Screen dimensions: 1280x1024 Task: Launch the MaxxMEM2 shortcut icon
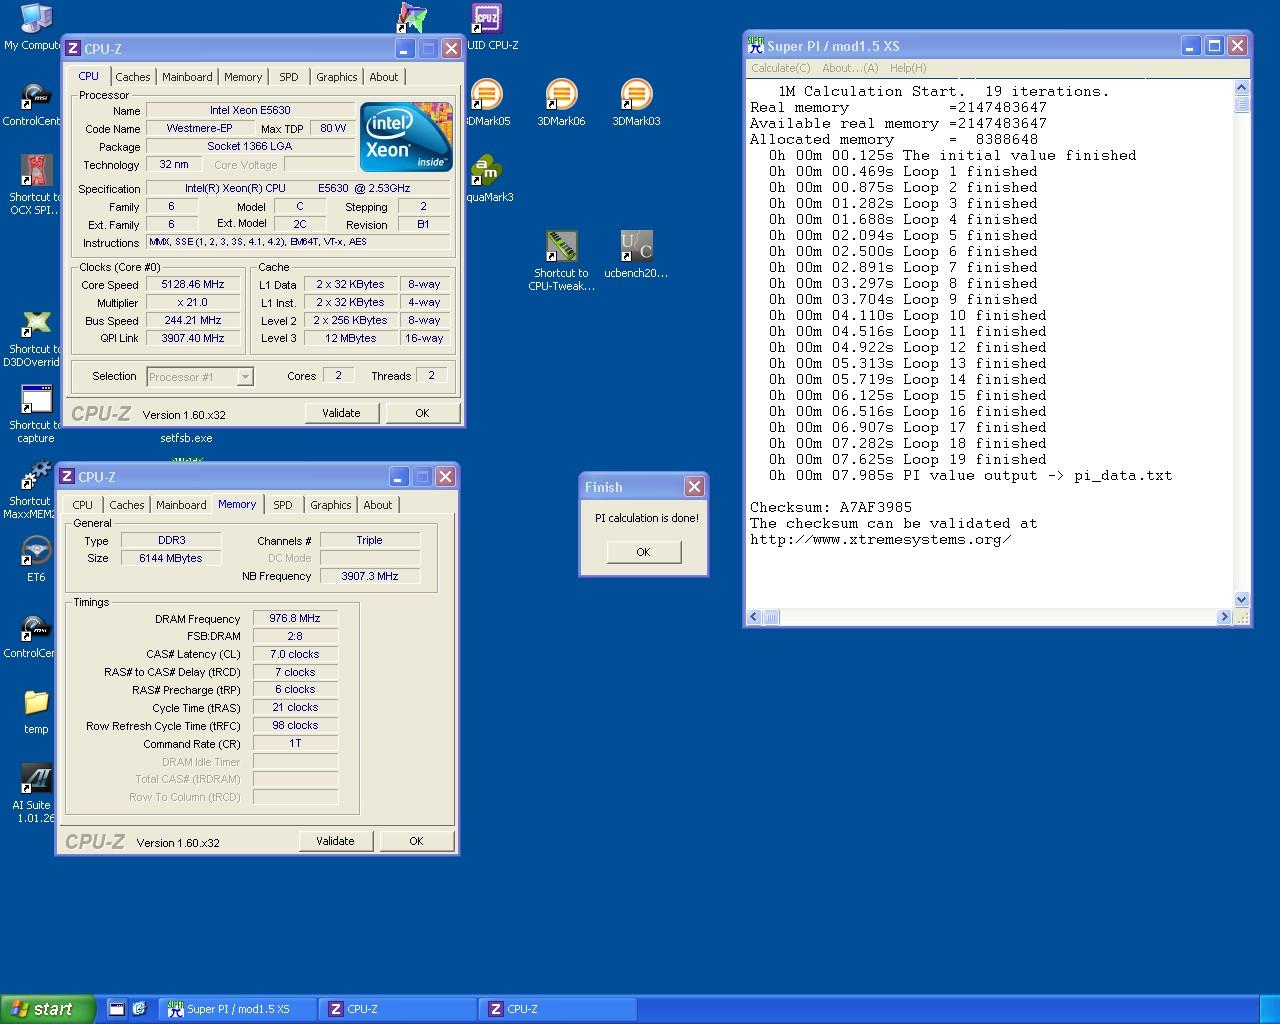pyautogui.click(x=36, y=476)
